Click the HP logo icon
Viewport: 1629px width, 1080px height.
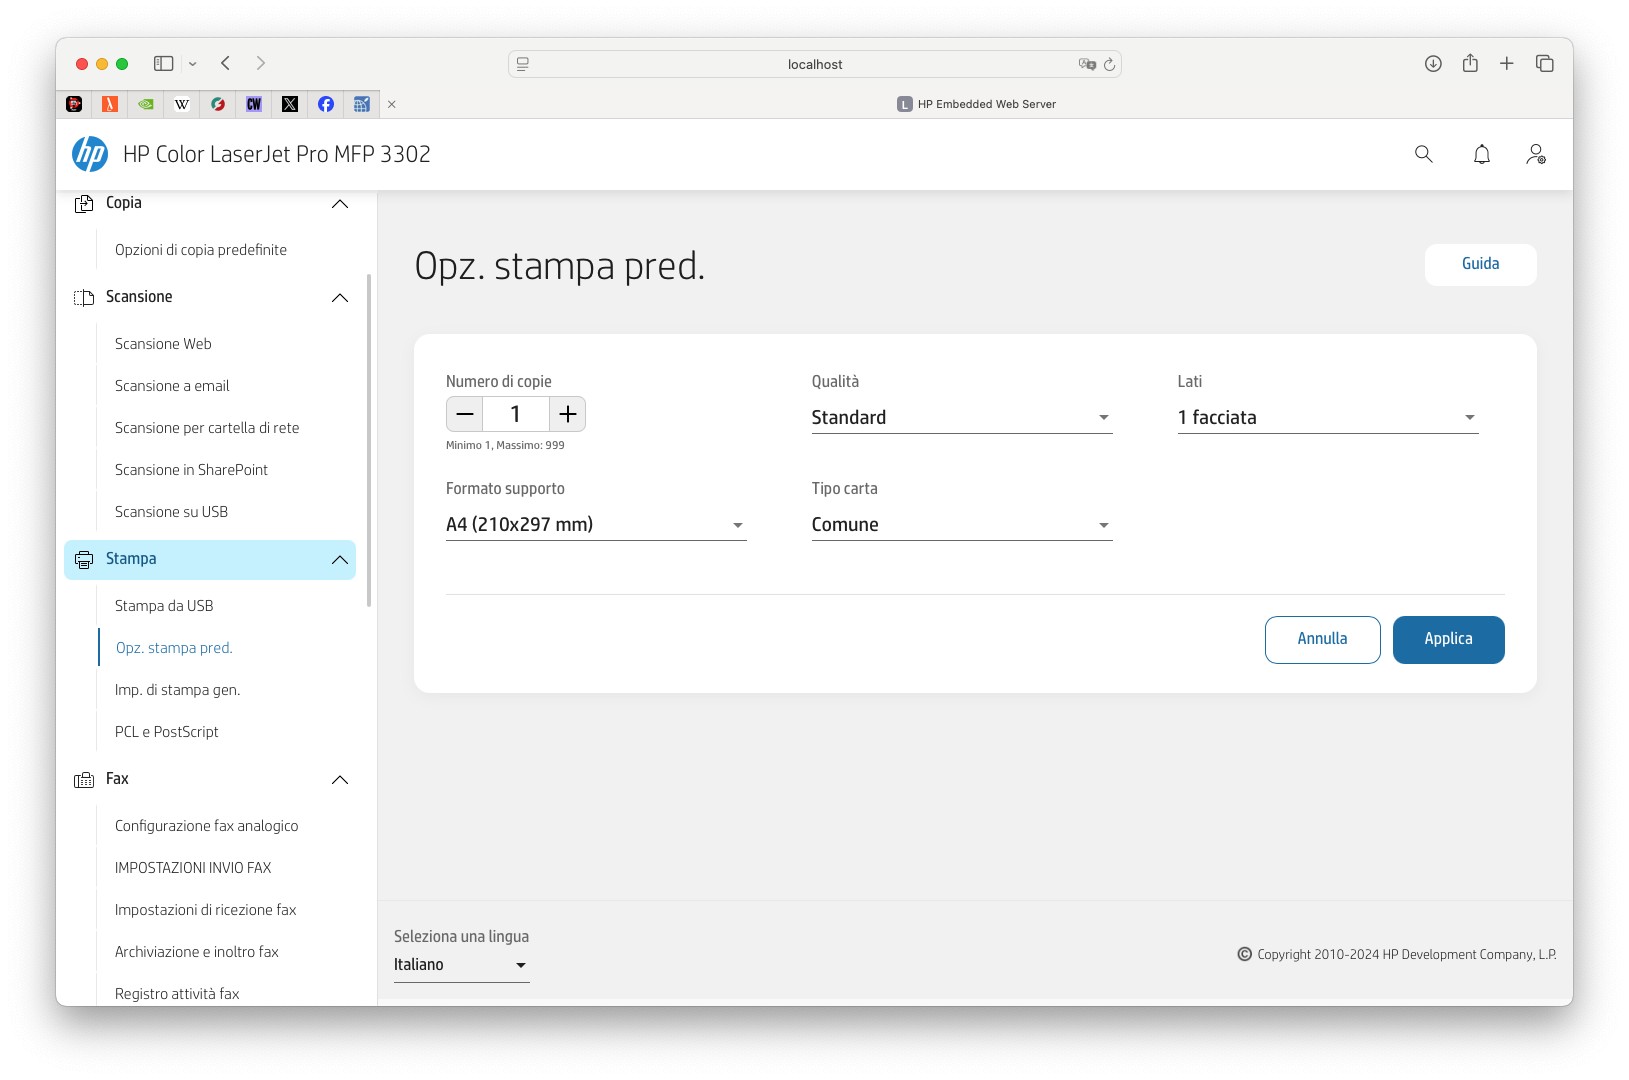click(x=90, y=154)
